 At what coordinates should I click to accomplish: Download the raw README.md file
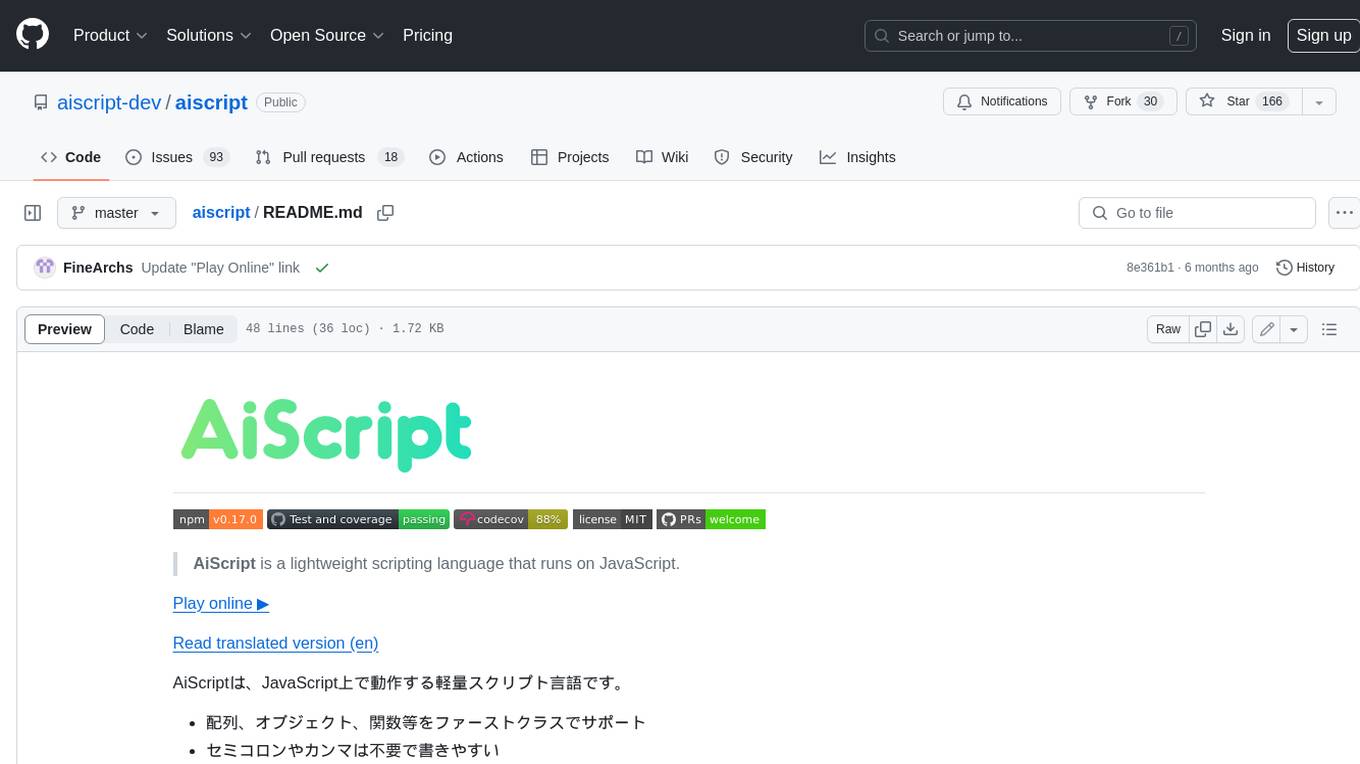pos(1231,329)
